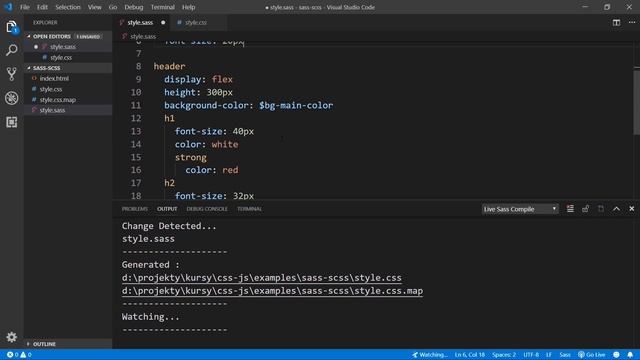Change indentation via Spaces: 2

pyautogui.click(x=504, y=355)
